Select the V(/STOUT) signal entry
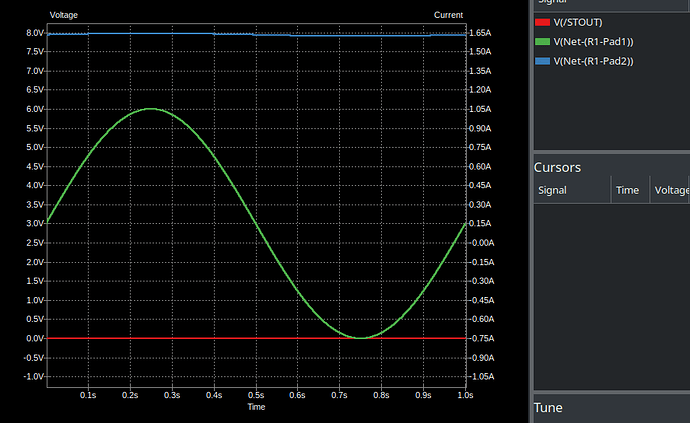 coord(577,22)
